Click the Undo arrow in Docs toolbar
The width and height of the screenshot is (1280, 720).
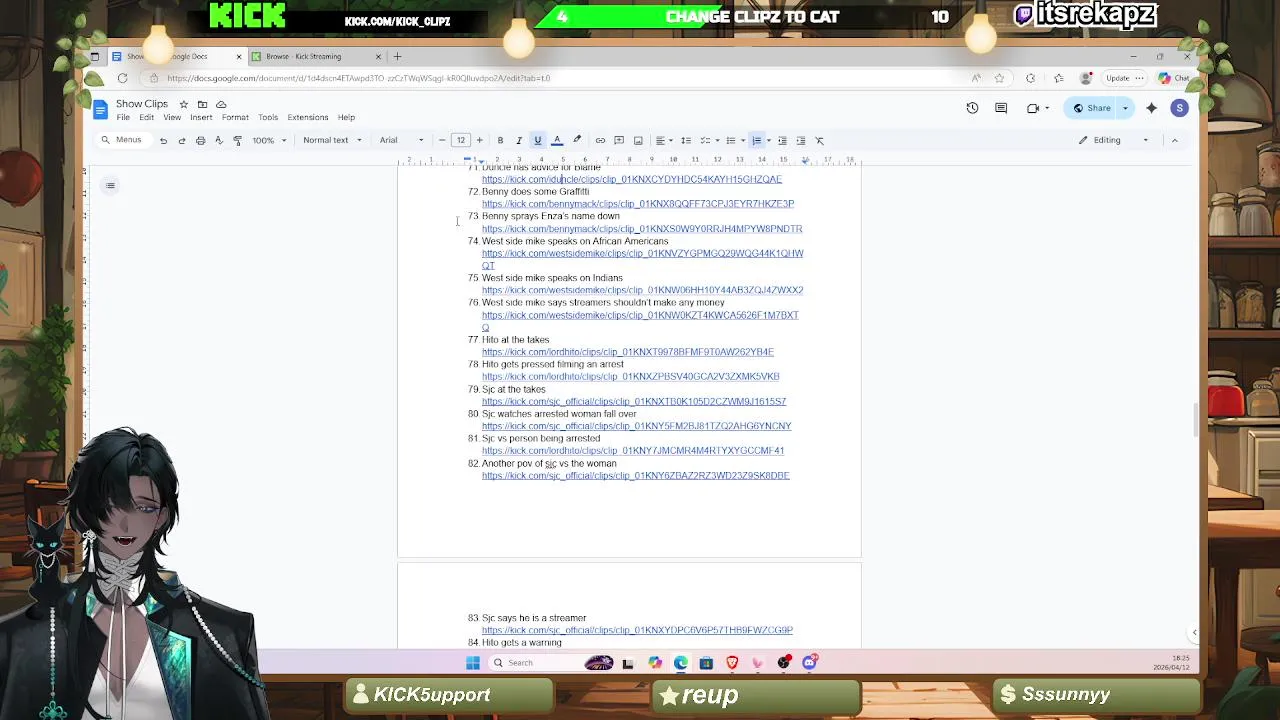tap(163, 140)
